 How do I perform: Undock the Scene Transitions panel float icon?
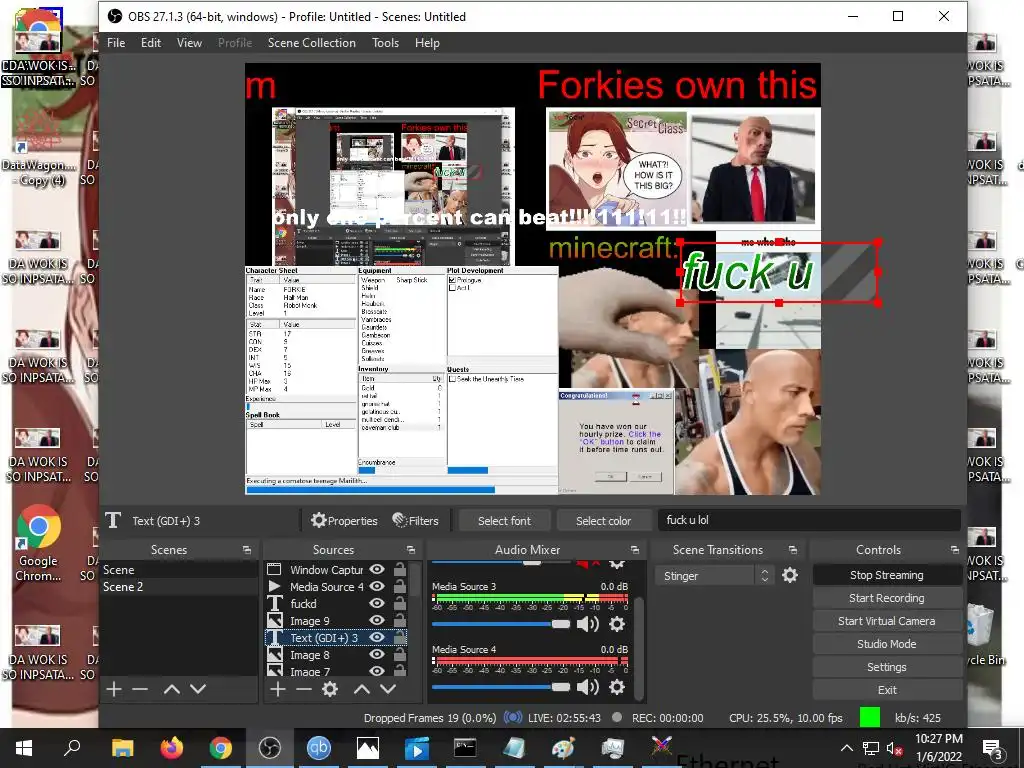pos(792,550)
